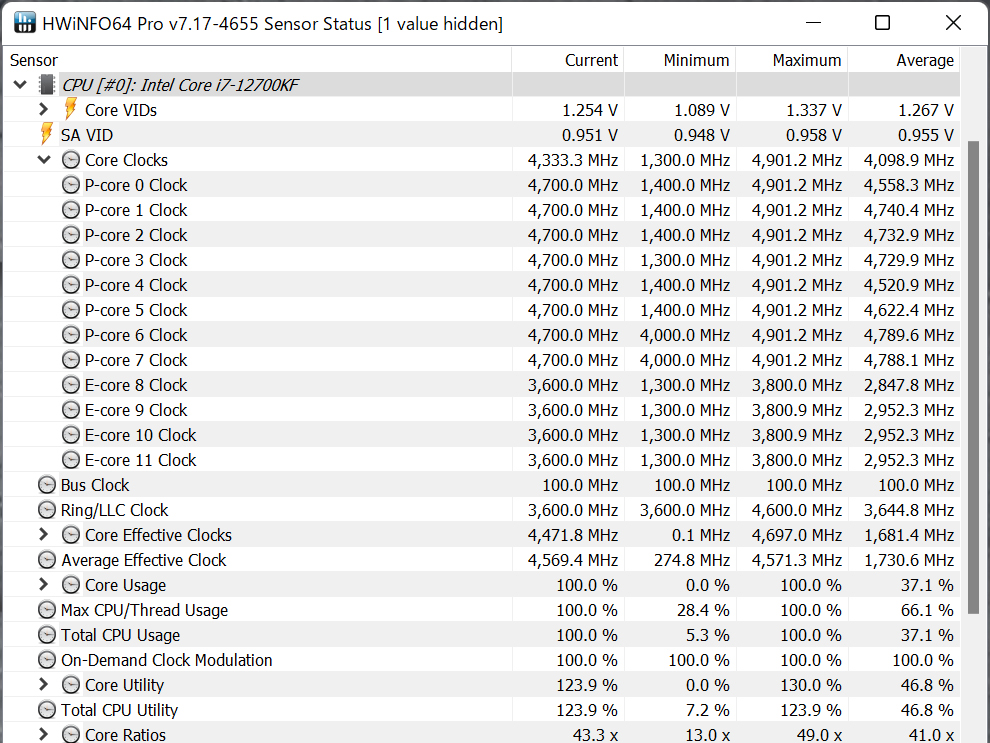Click the icon beside E-core 11 Clock
Screen dimensions: 990x743
click(x=71, y=460)
